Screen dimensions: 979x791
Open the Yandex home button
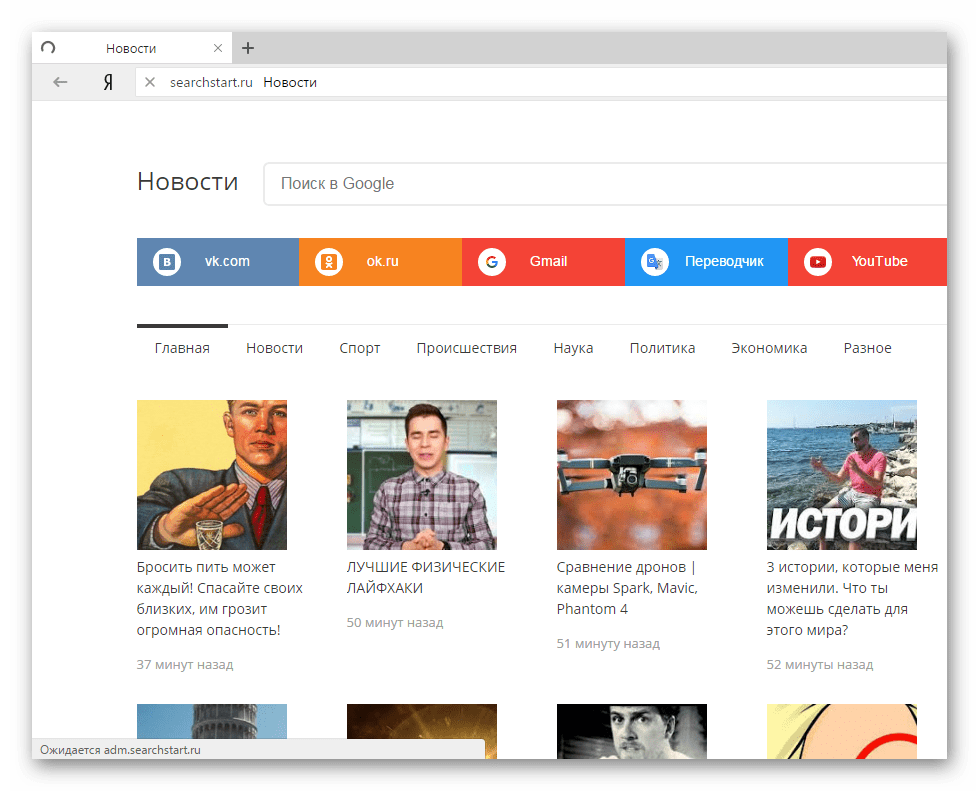pyautogui.click(x=108, y=82)
